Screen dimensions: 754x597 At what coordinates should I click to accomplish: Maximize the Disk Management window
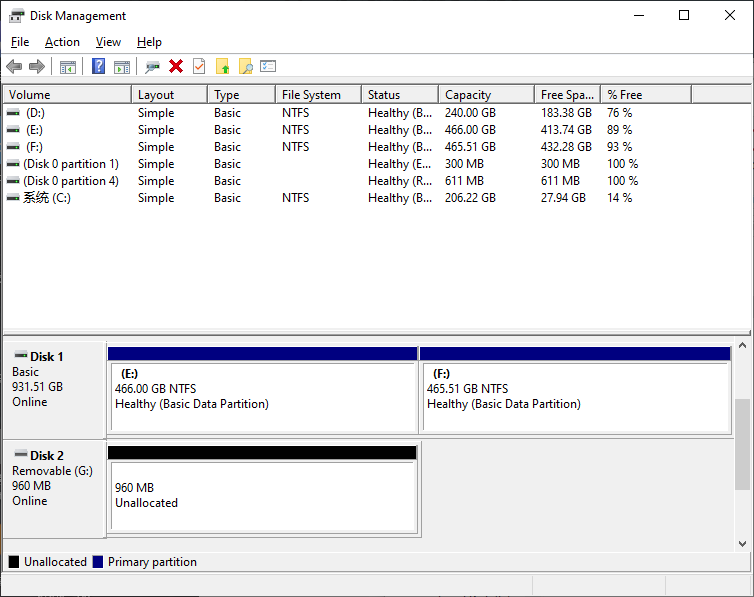(684, 15)
